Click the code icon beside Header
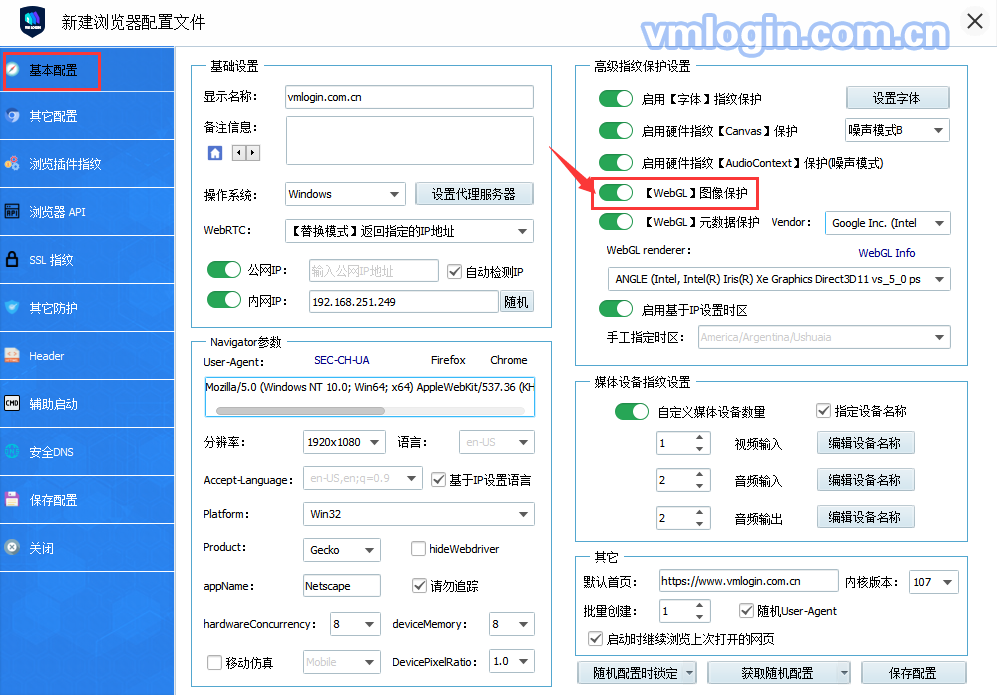This screenshot has width=997, height=695. [12, 355]
